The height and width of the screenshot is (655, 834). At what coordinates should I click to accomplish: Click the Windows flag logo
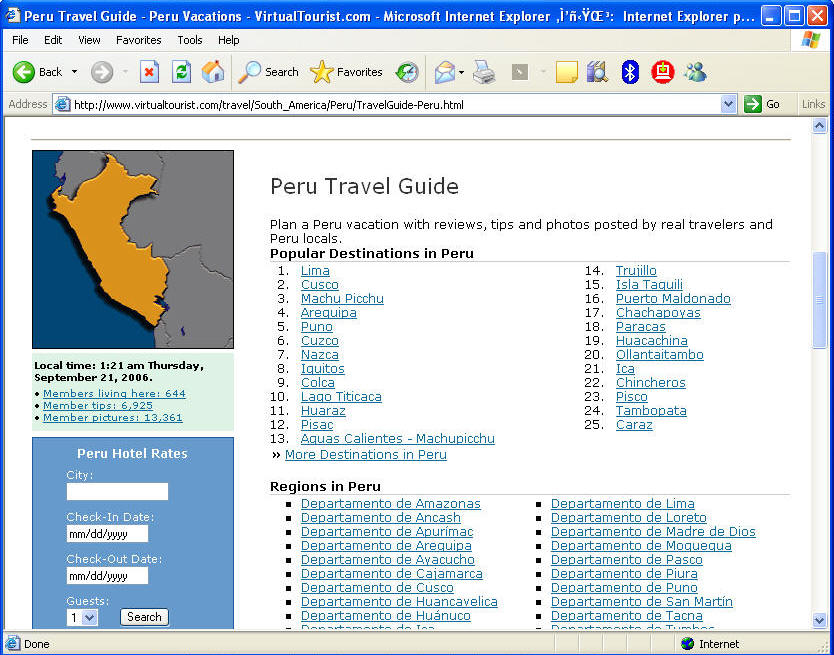811,40
